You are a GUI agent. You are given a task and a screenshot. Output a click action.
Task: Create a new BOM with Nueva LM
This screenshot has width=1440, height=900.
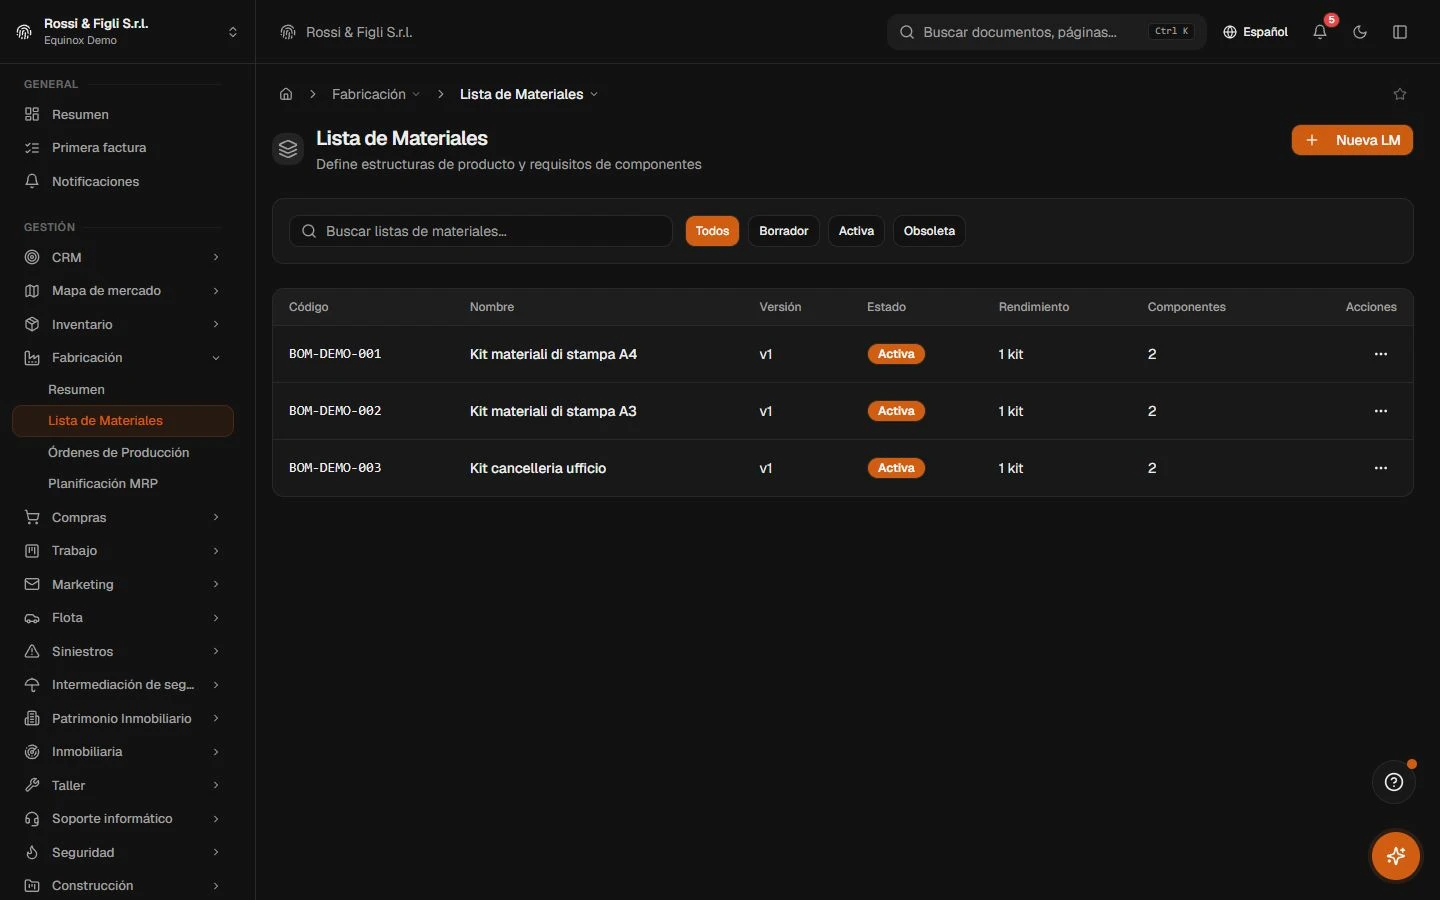pos(1352,140)
